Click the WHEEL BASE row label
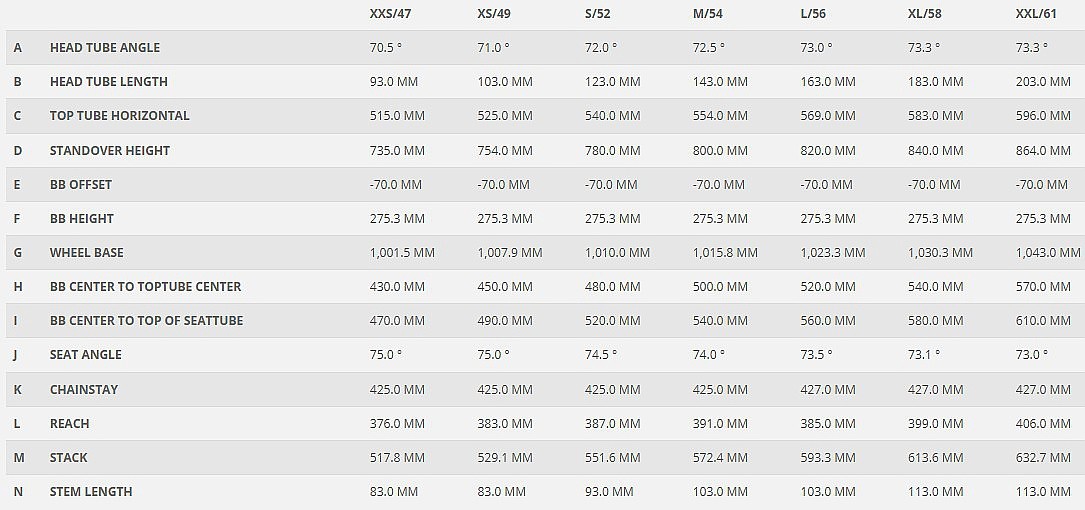1085x510 pixels. pyautogui.click(x=87, y=253)
